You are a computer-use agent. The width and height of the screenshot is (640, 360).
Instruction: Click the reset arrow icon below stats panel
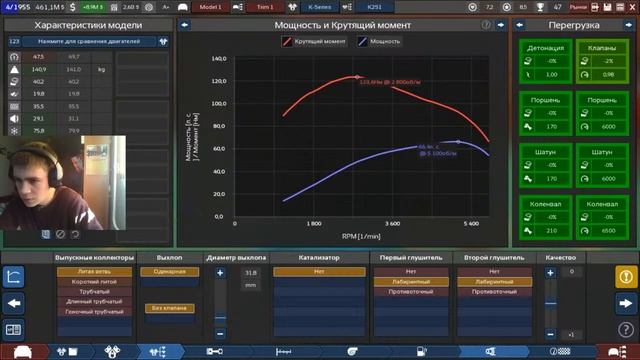point(75,234)
